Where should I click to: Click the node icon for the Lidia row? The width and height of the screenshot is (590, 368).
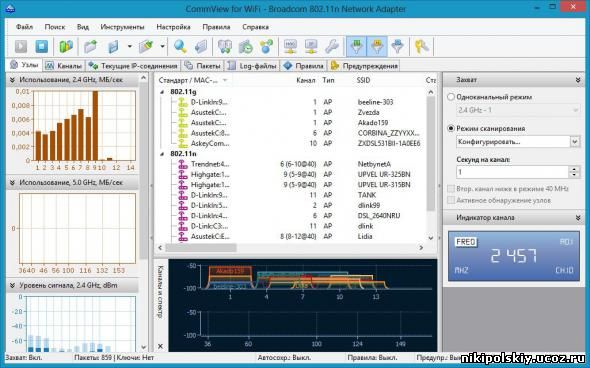click(x=183, y=237)
